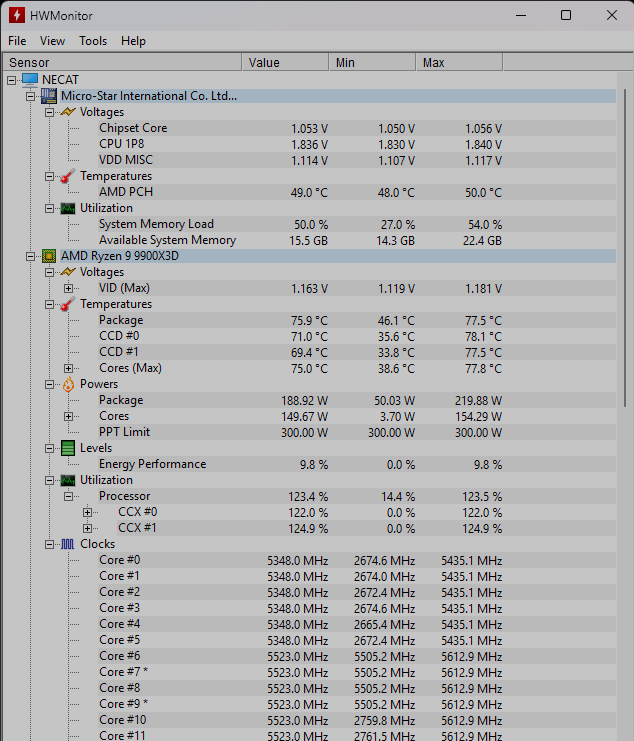Click the Sensor column header
The width and height of the screenshot is (634, 741).
point(122,62)
